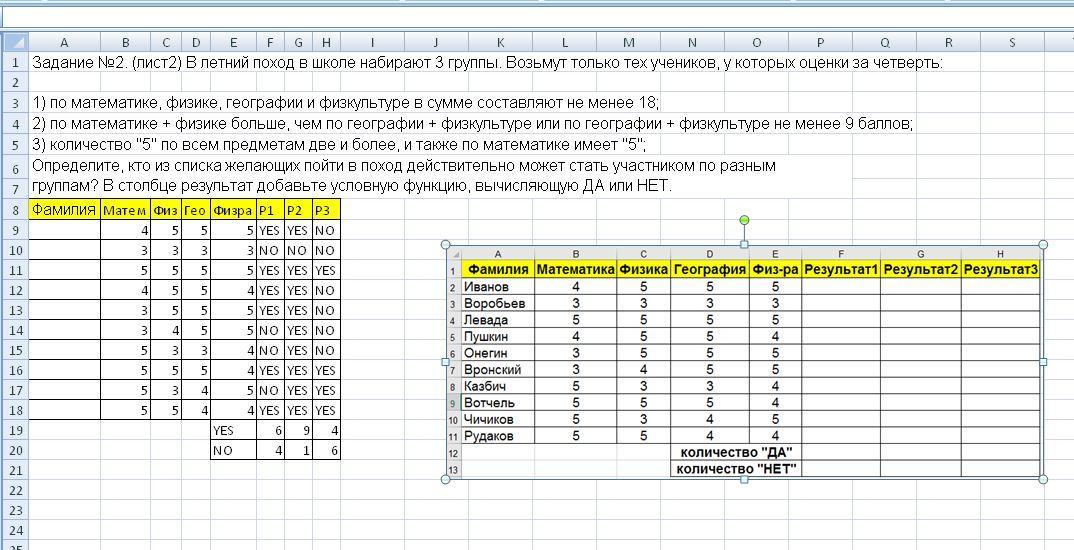Click the 'Физ-ра' header in embedded table

click(x=775, y=269)
